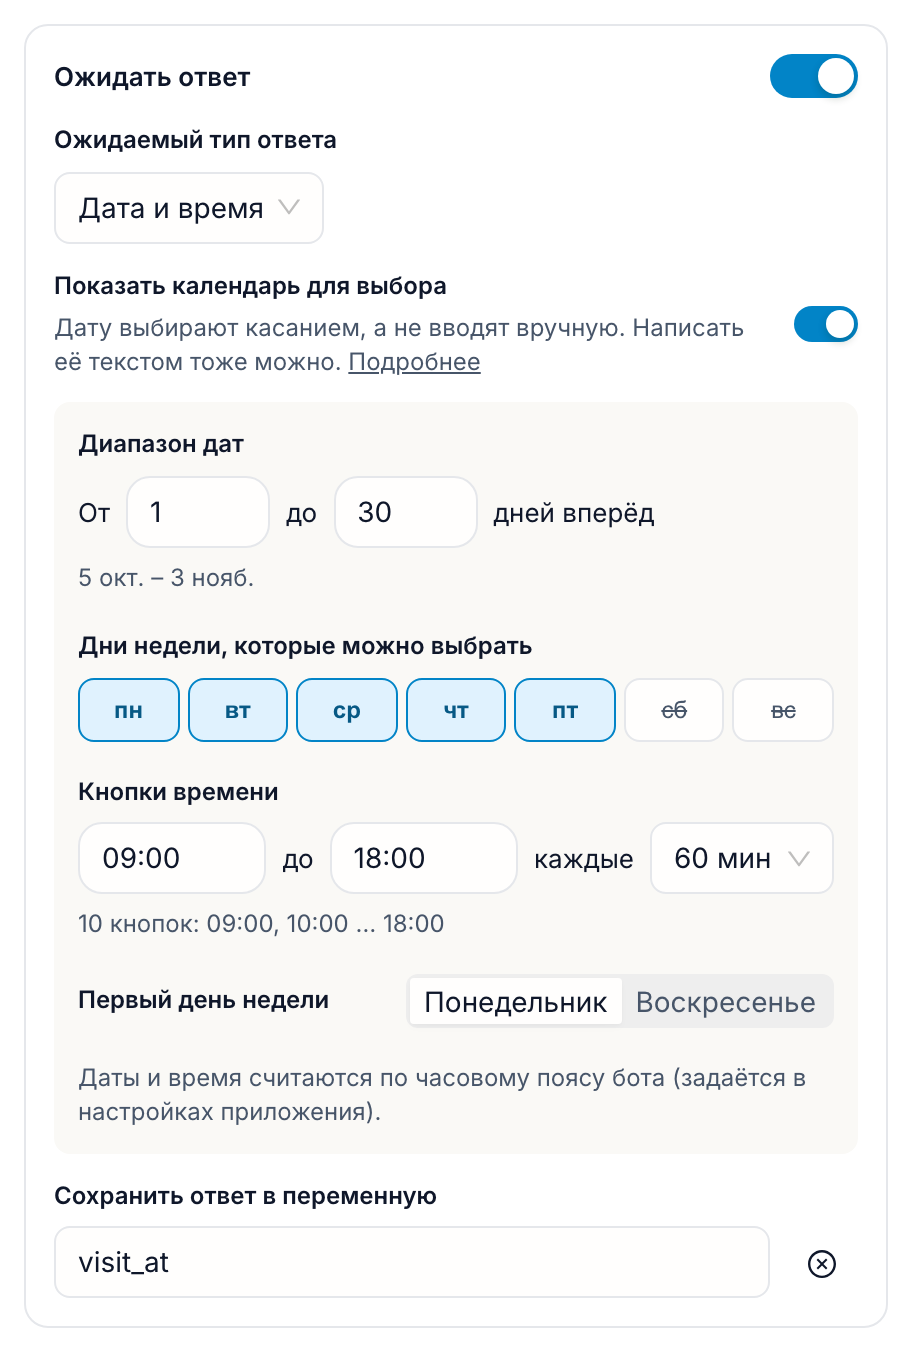The height and width of the screenshot is (1352, 912).
Task: Open the "60 мин" interval dropdown
Action: tap(741, 858)
